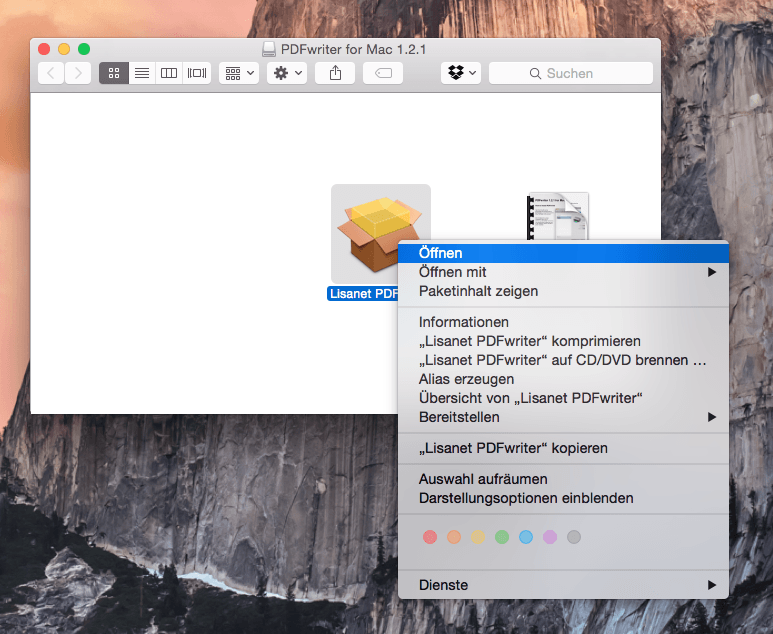Go back with the left arrow button

[51, 73]
